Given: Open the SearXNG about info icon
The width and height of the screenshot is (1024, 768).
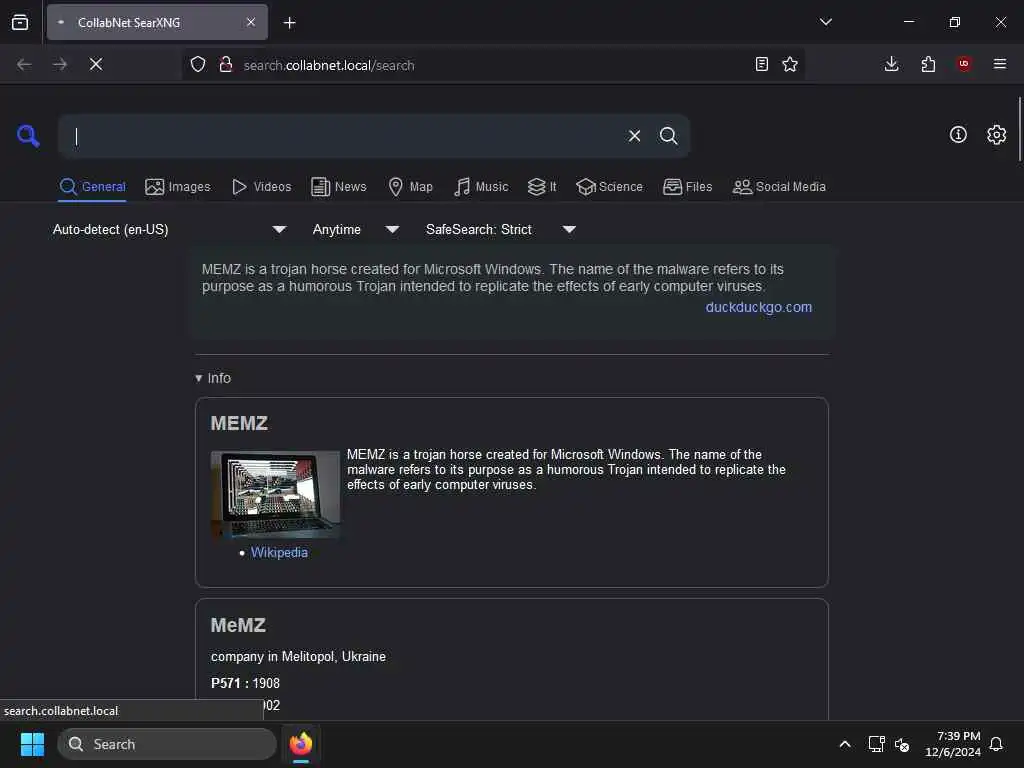Looking at the screenshot, I should click(x=958, y=135).
